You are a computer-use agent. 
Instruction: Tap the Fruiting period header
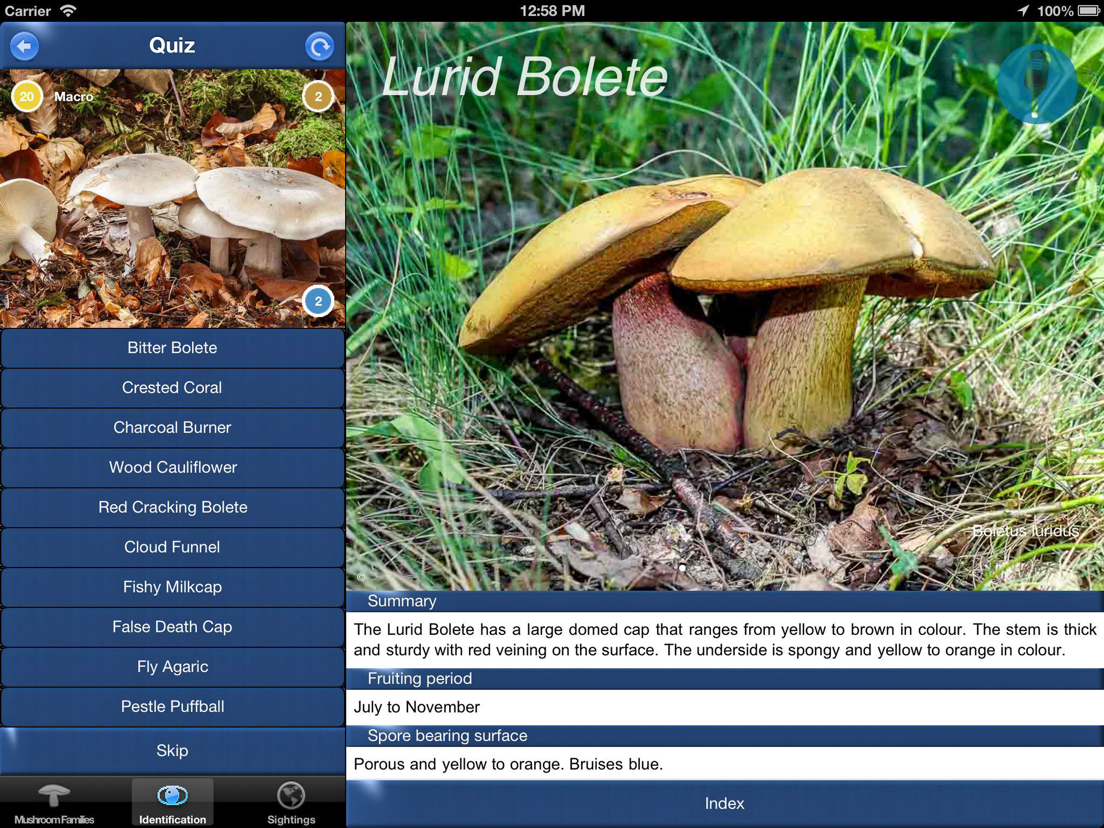click(x=724, y=679)
